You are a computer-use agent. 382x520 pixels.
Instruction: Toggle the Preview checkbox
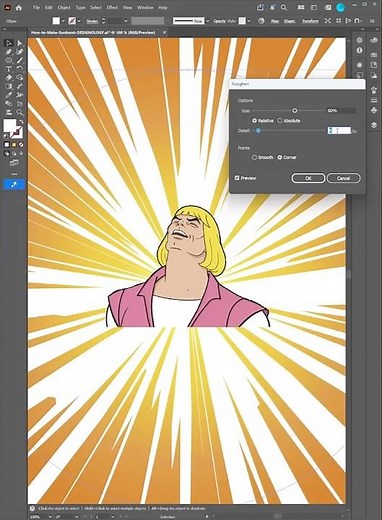pos(237,178)
